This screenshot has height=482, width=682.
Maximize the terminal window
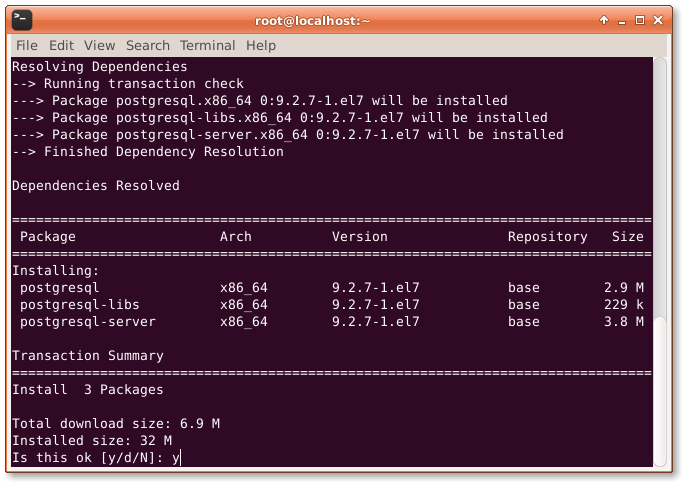coord(641,20)
